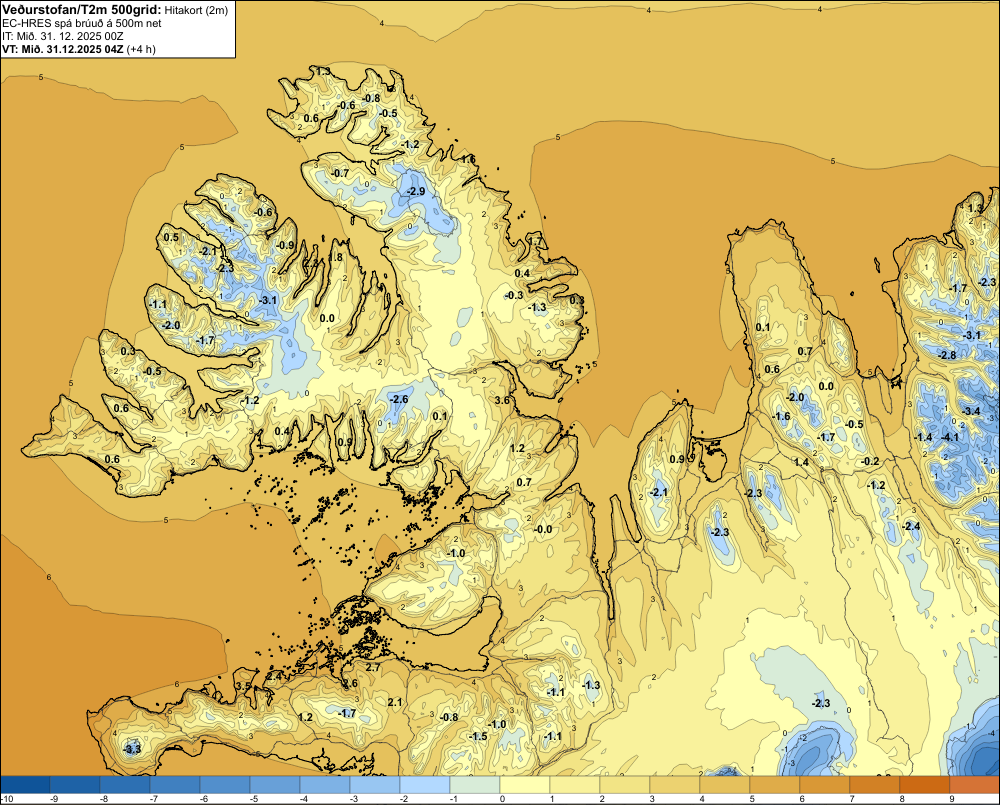Select legend swatch between -4 and -3
The image size is (1000, 805).
[x=325, y=784]
